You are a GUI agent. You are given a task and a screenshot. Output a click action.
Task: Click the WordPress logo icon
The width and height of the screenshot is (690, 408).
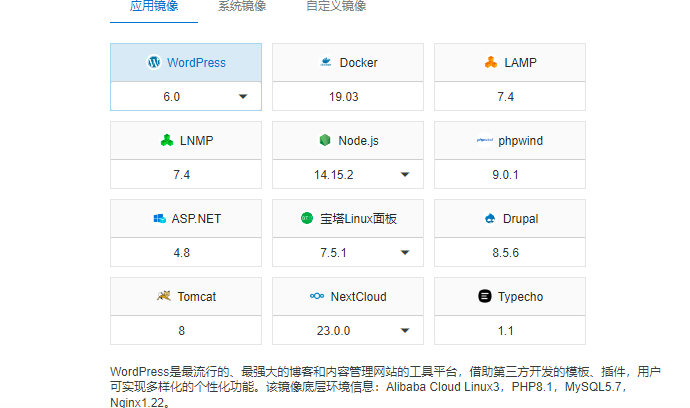(154, 62)
